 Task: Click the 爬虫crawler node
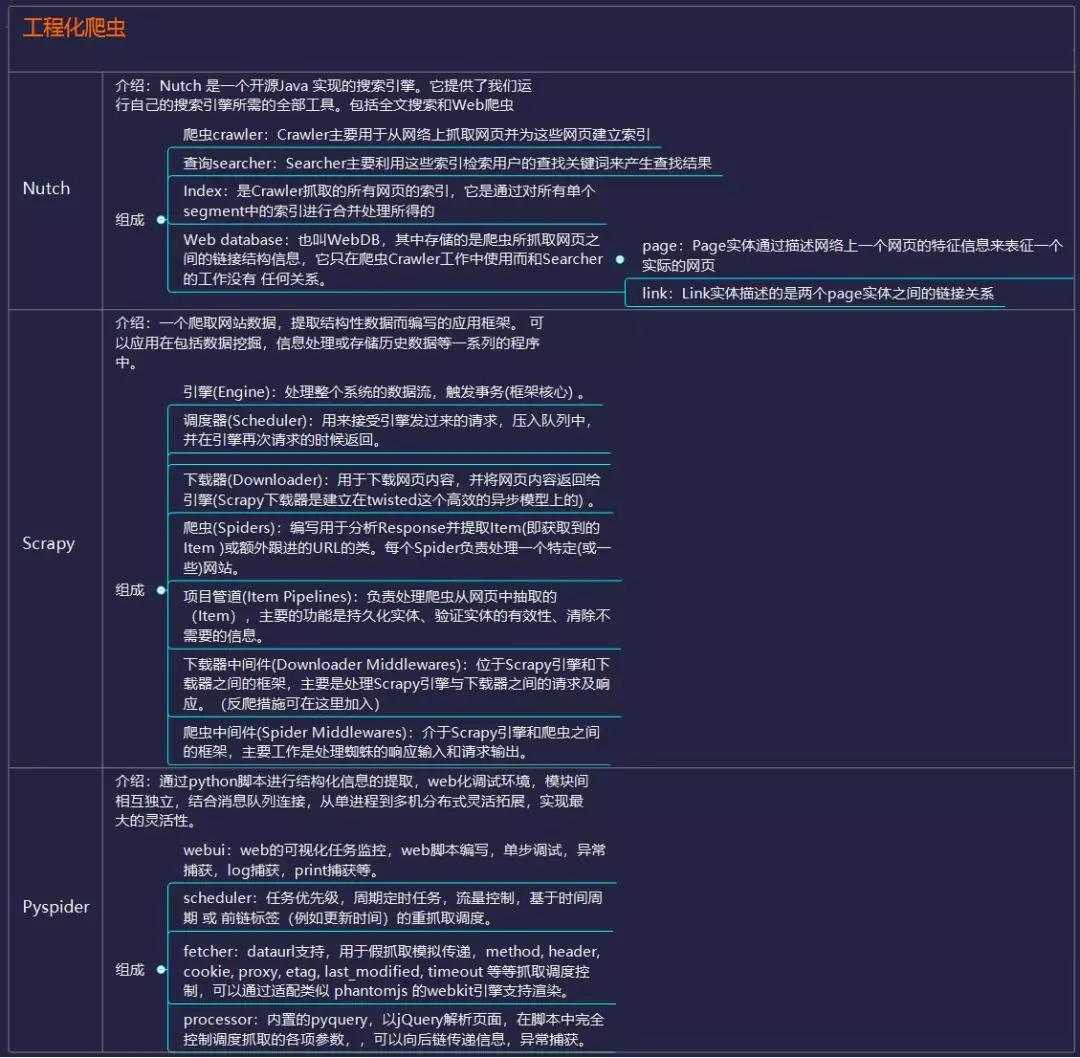pyautogui.click(x=417, y=135)
